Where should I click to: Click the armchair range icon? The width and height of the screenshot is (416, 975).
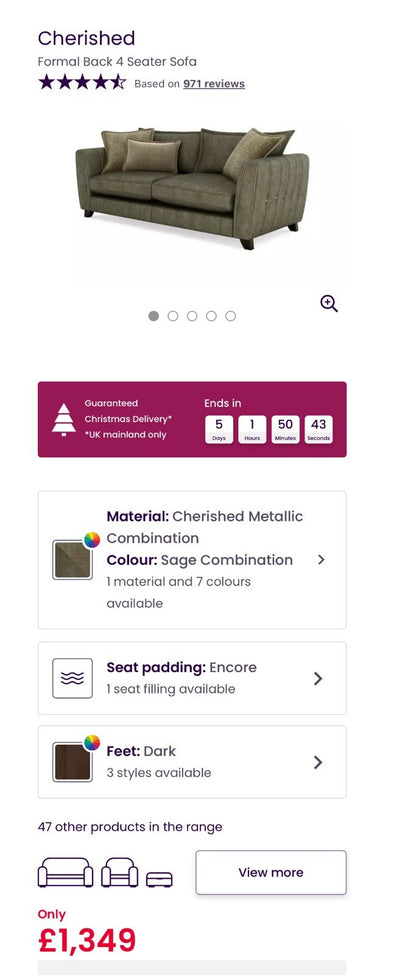119,872
